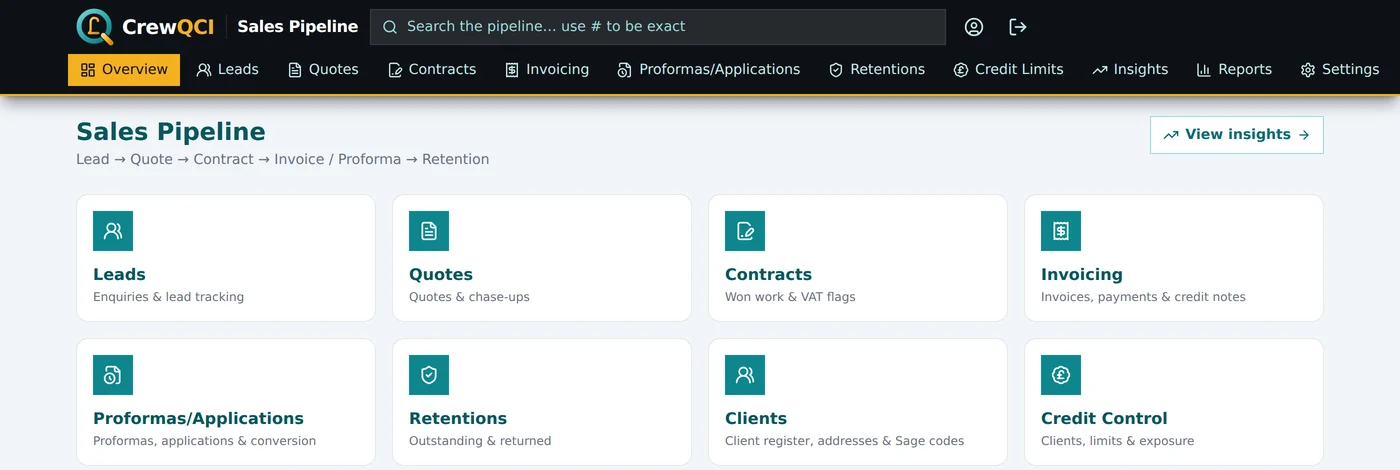Open the user account profile icon
1400x470 pixels.
[x=974, y=27]
